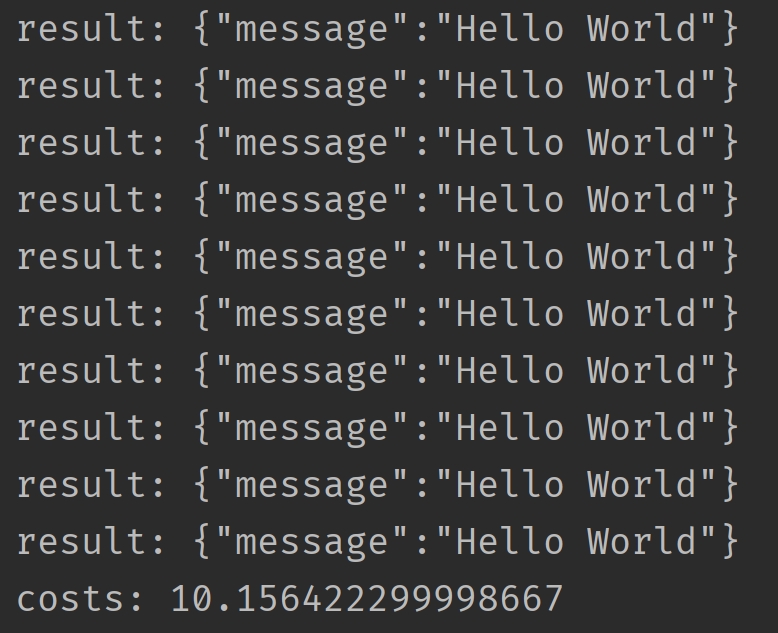This screenshot has width=778, height=633.
Task: Click "message" key in second result line
Action: 312,86
